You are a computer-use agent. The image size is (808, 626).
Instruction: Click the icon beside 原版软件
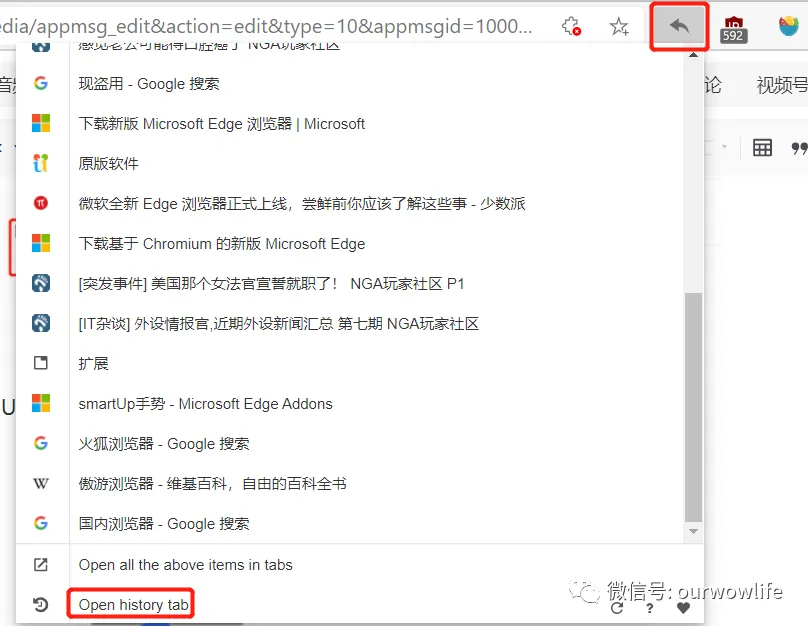point(41,163)
